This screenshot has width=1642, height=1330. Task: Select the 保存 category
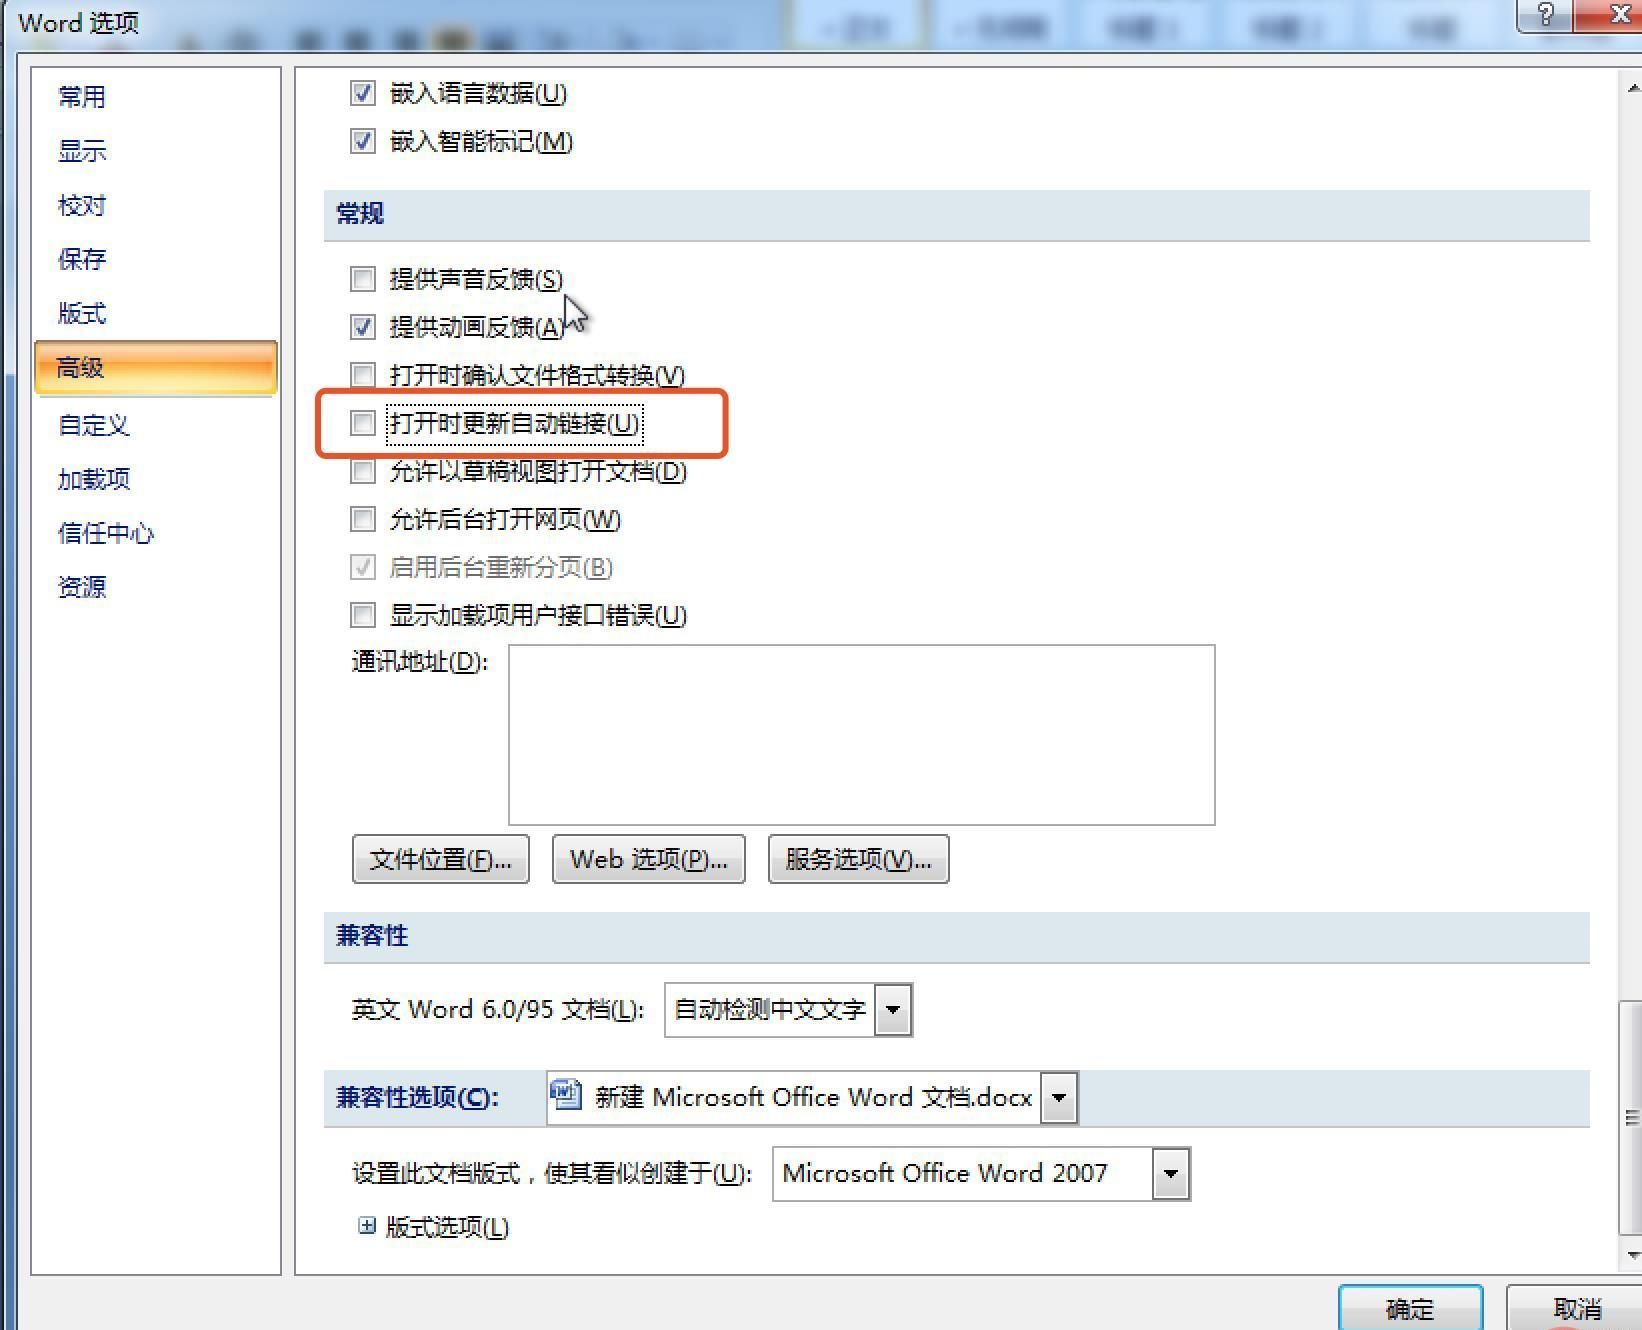pos(82,259)
